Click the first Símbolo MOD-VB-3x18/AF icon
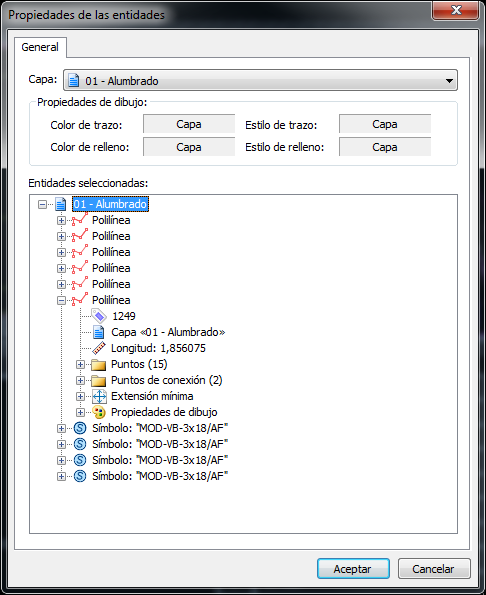This screenshot has height=595, width=486. tap(80, 428)
